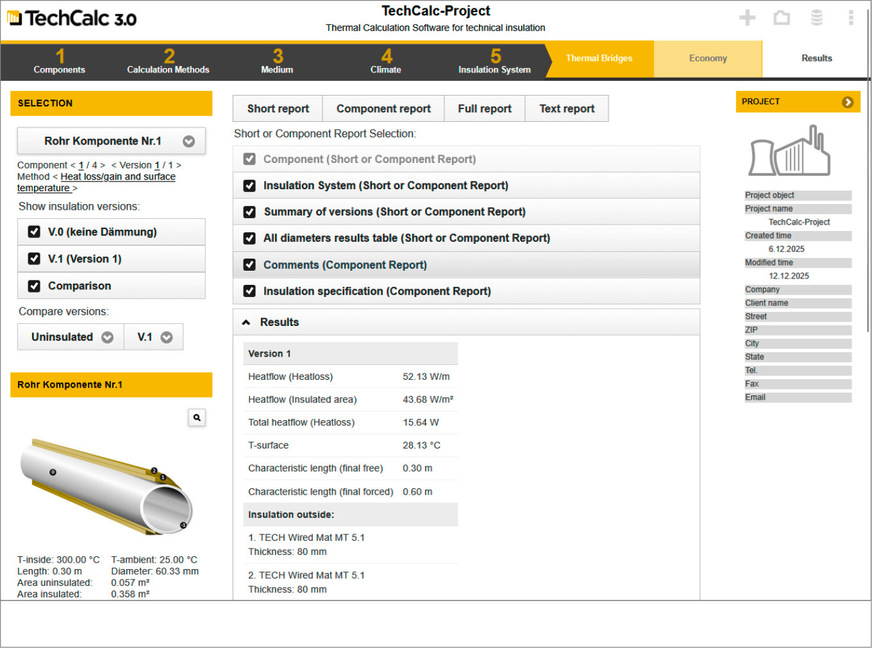Toggle Comments (Component Report) checkbox
The height and width of the screenshot is (648, 872).
(x=249, y=265)
